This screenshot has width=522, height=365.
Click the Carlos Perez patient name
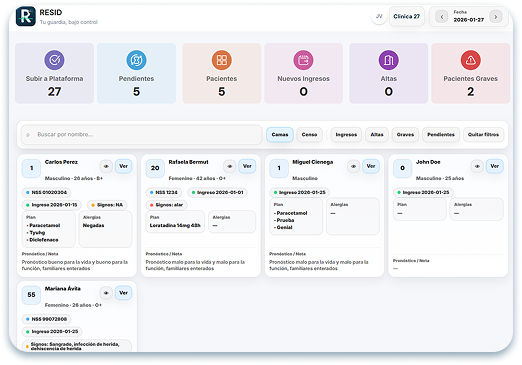(61, 162)
